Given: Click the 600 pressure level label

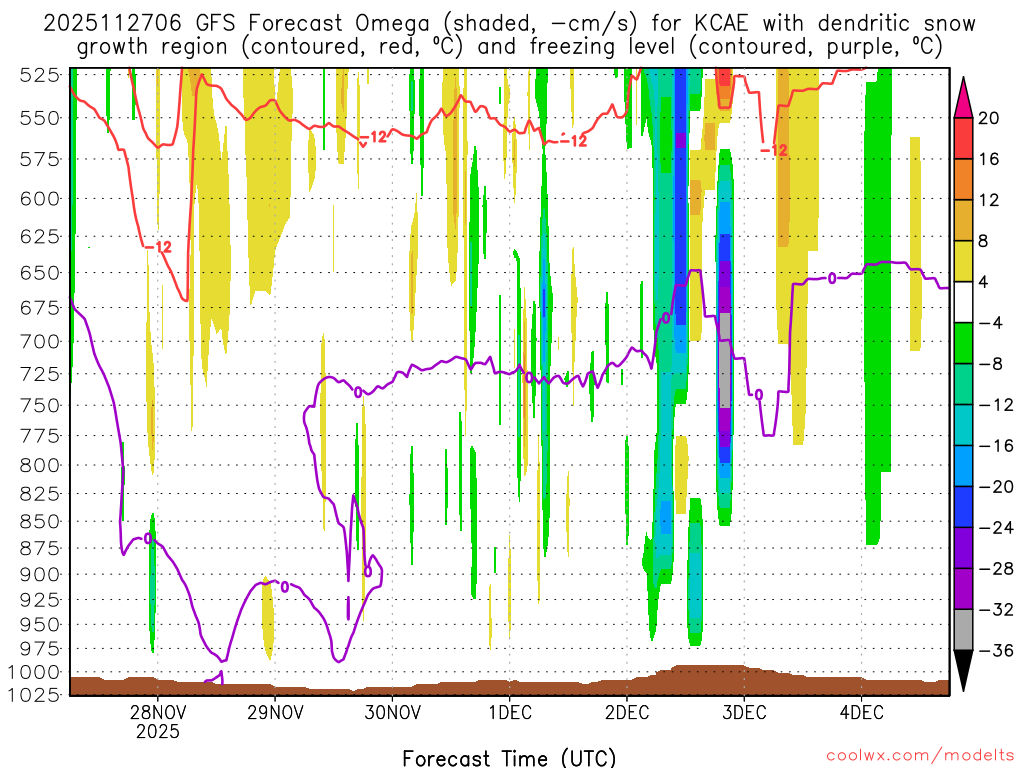Looking at the screenshot, I should click(x=40, y=199).
